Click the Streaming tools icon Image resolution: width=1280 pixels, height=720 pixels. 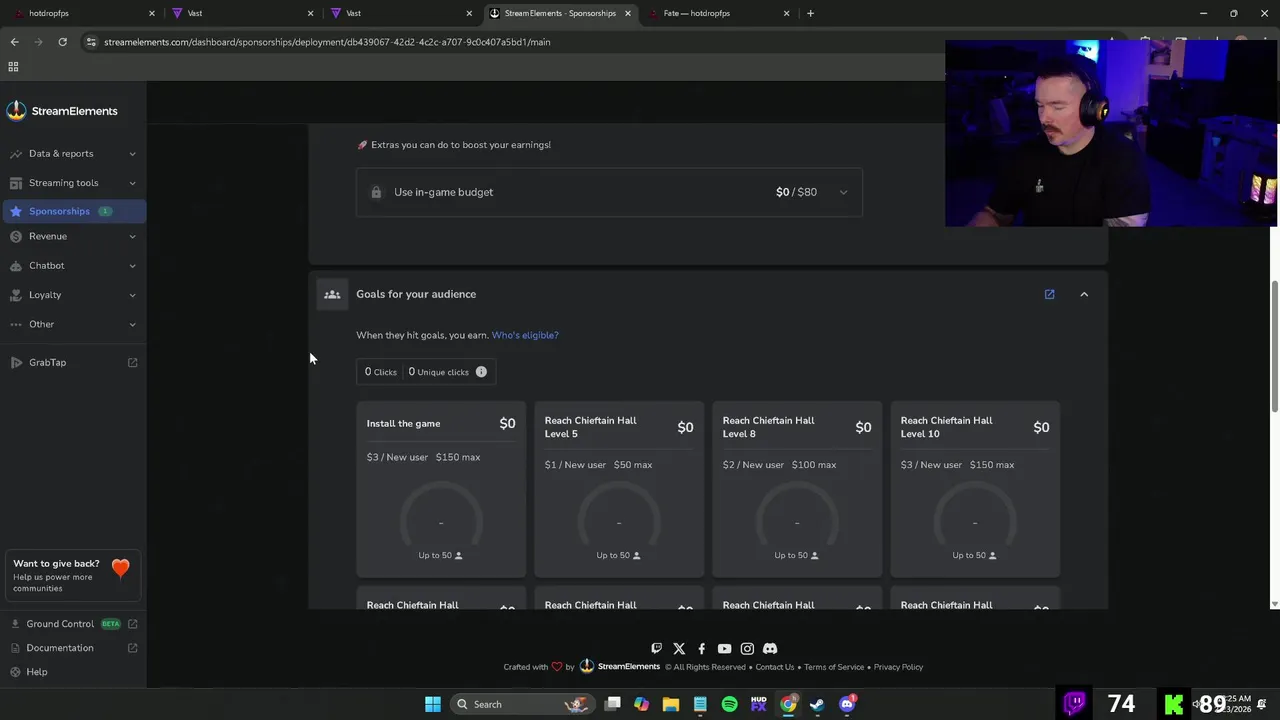pyautogui.click(x=16, y=183)
